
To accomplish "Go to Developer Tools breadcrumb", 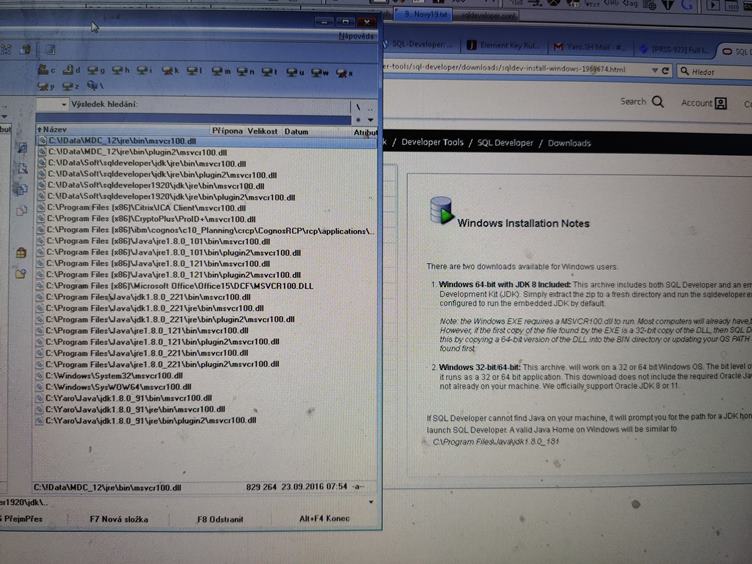I will click(x=432, y=142).
